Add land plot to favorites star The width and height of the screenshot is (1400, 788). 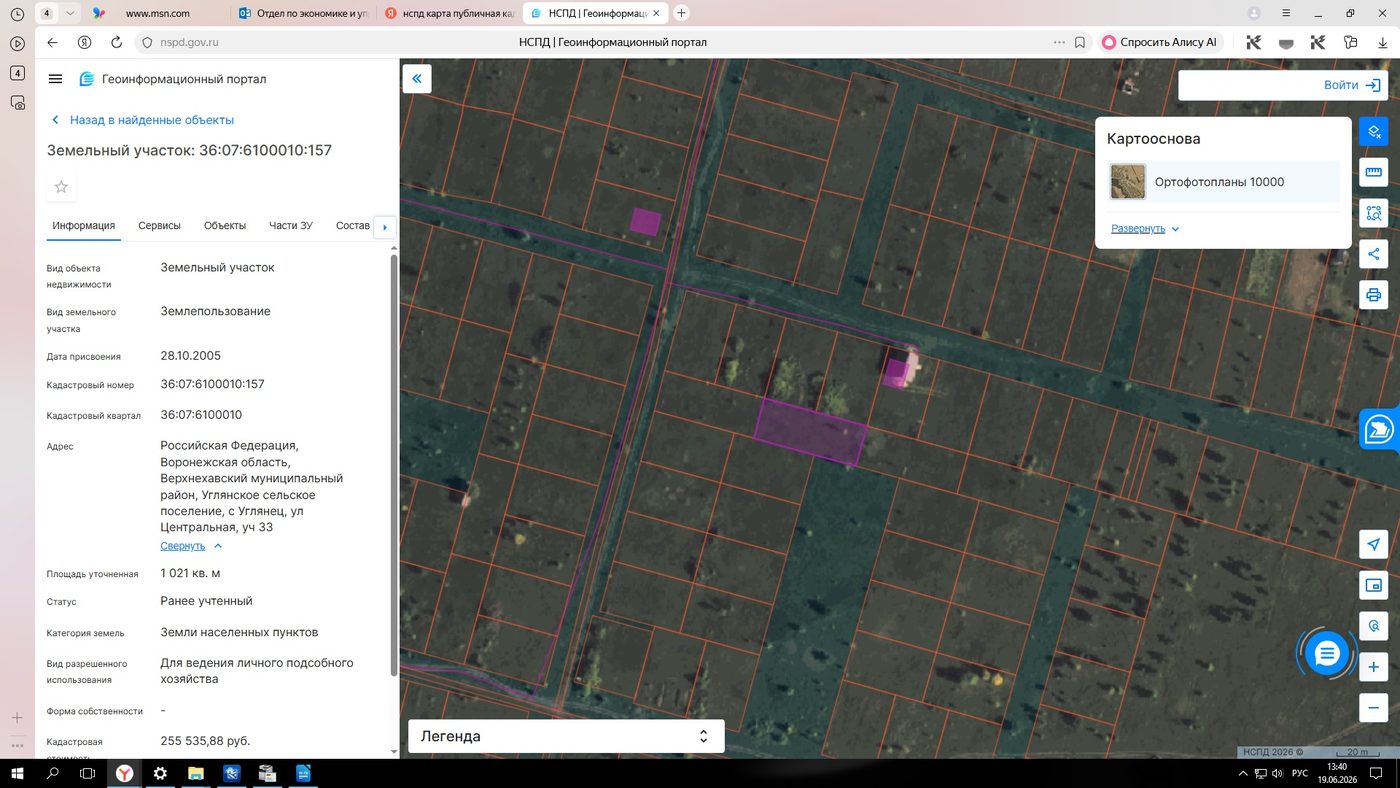click(61, 187)
